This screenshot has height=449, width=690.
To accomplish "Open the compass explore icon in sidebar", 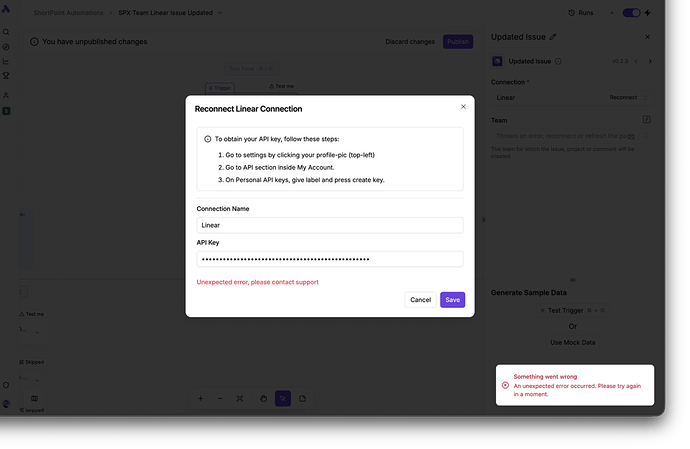I will (6, 47).
